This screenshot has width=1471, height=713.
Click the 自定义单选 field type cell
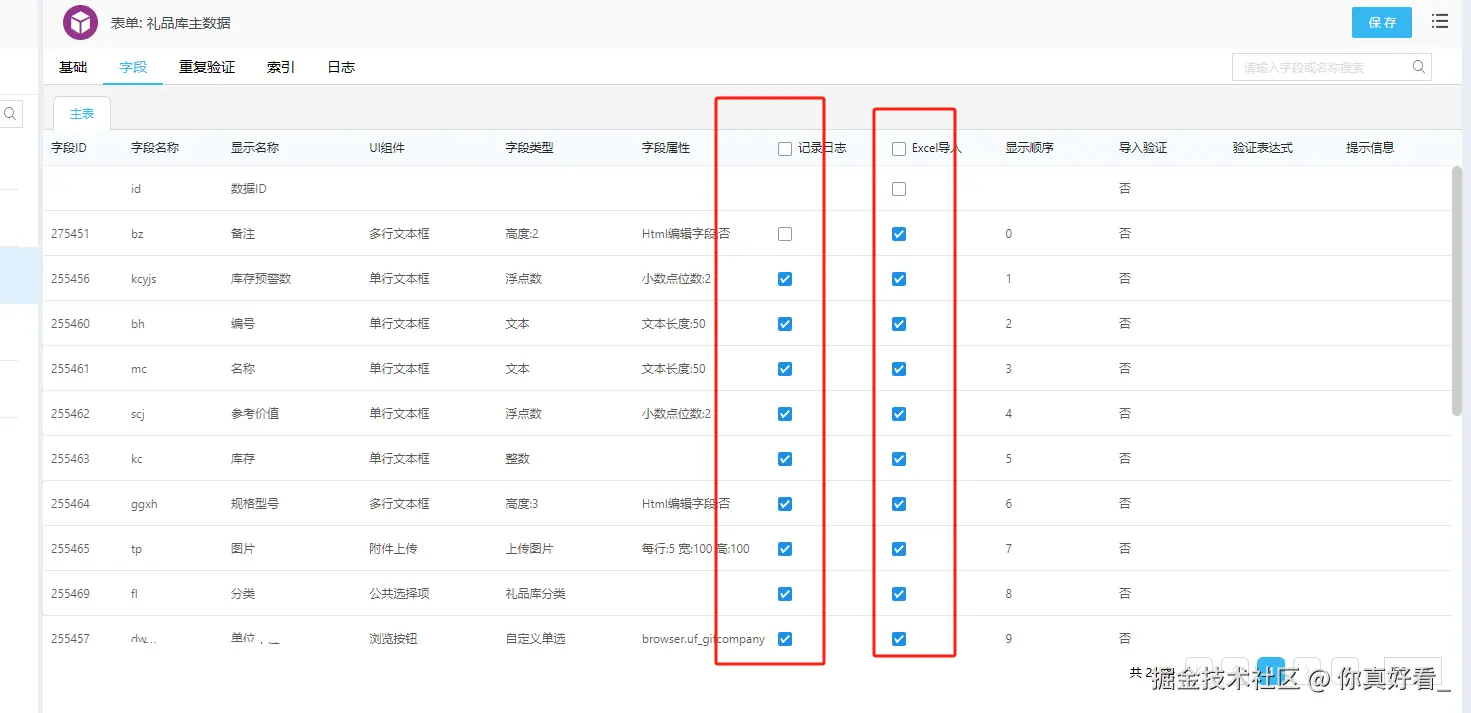click(x=536, y=639)
